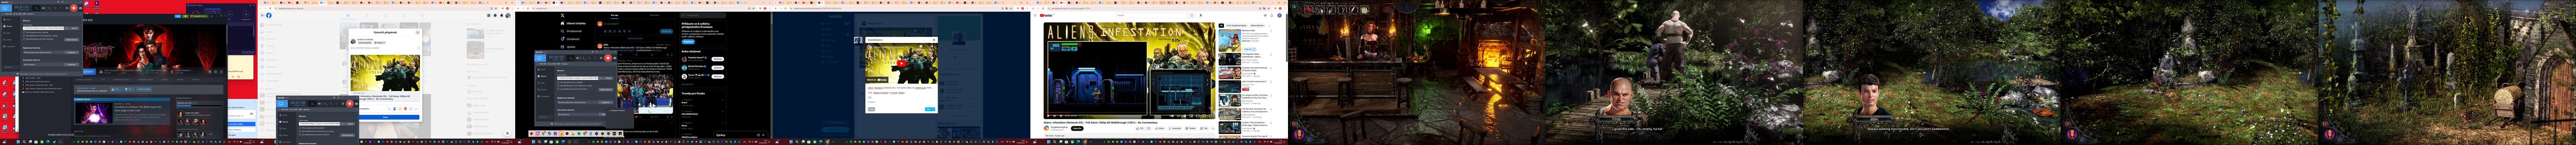Click the red record button in the top-left recorder toolbar

(x=74, y=8)
